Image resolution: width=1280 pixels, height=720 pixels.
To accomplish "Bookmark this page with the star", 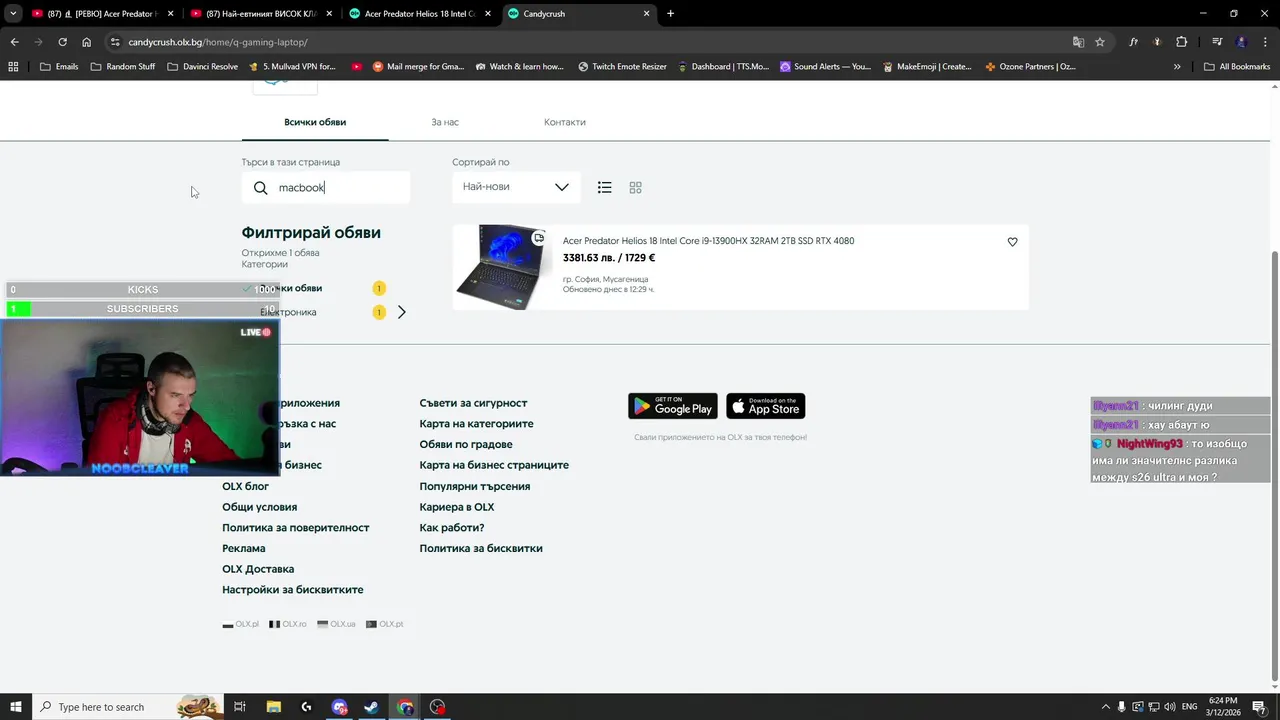I will 1100,42.
